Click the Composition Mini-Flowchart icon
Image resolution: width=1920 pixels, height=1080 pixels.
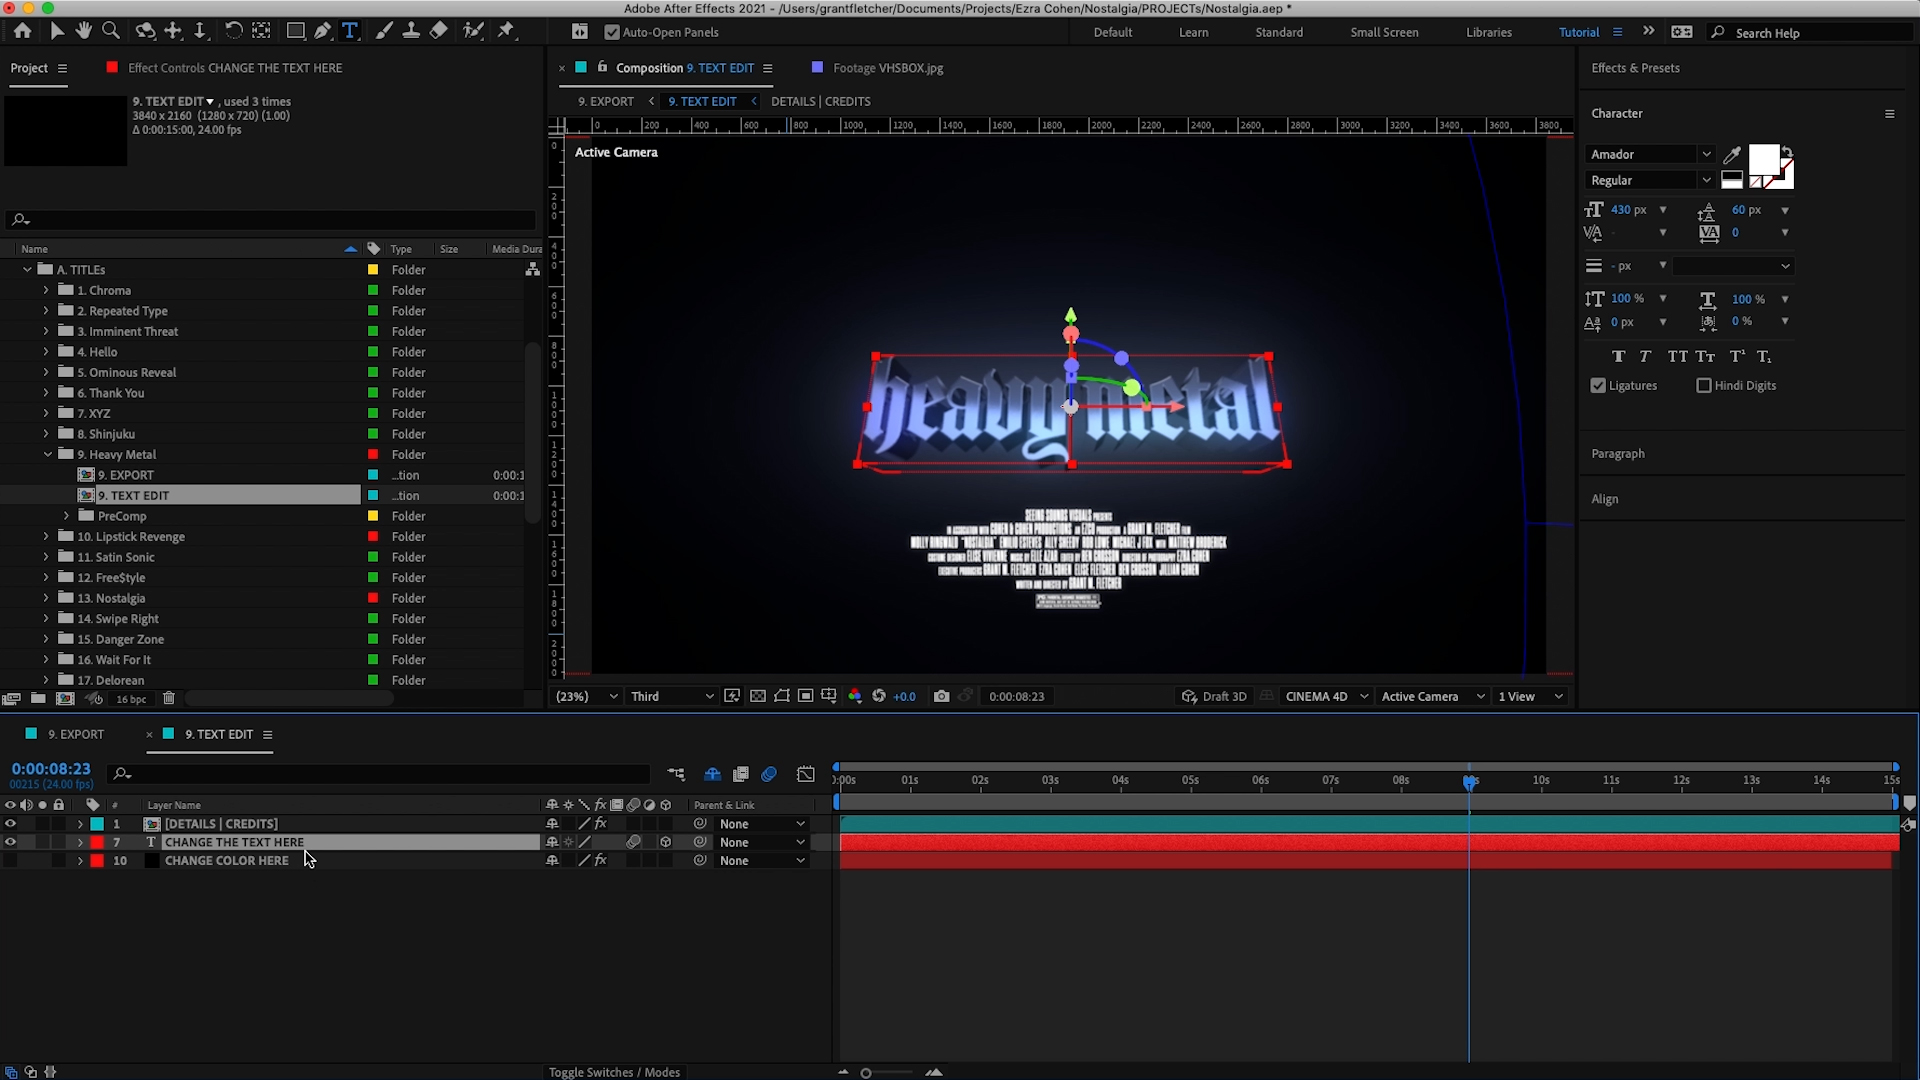(677, 774)
